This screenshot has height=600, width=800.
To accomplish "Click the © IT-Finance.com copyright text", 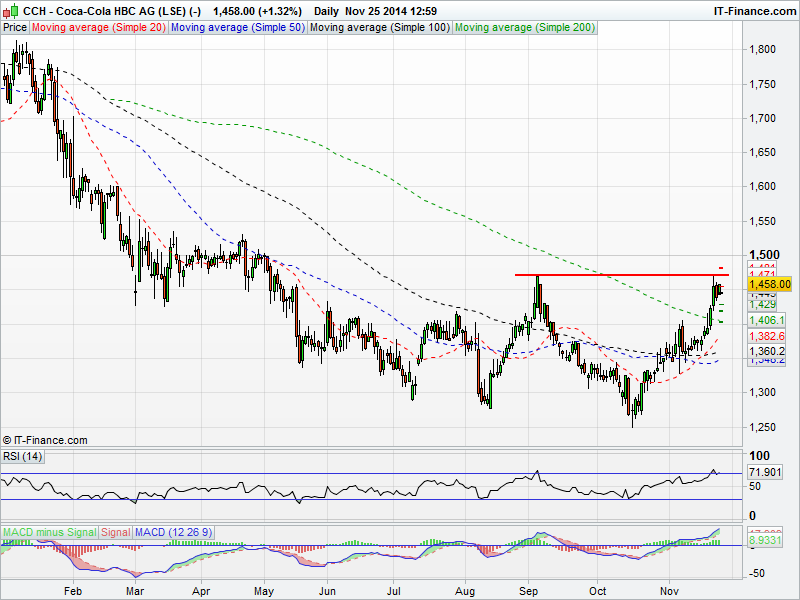I will (x=45, y=439).
